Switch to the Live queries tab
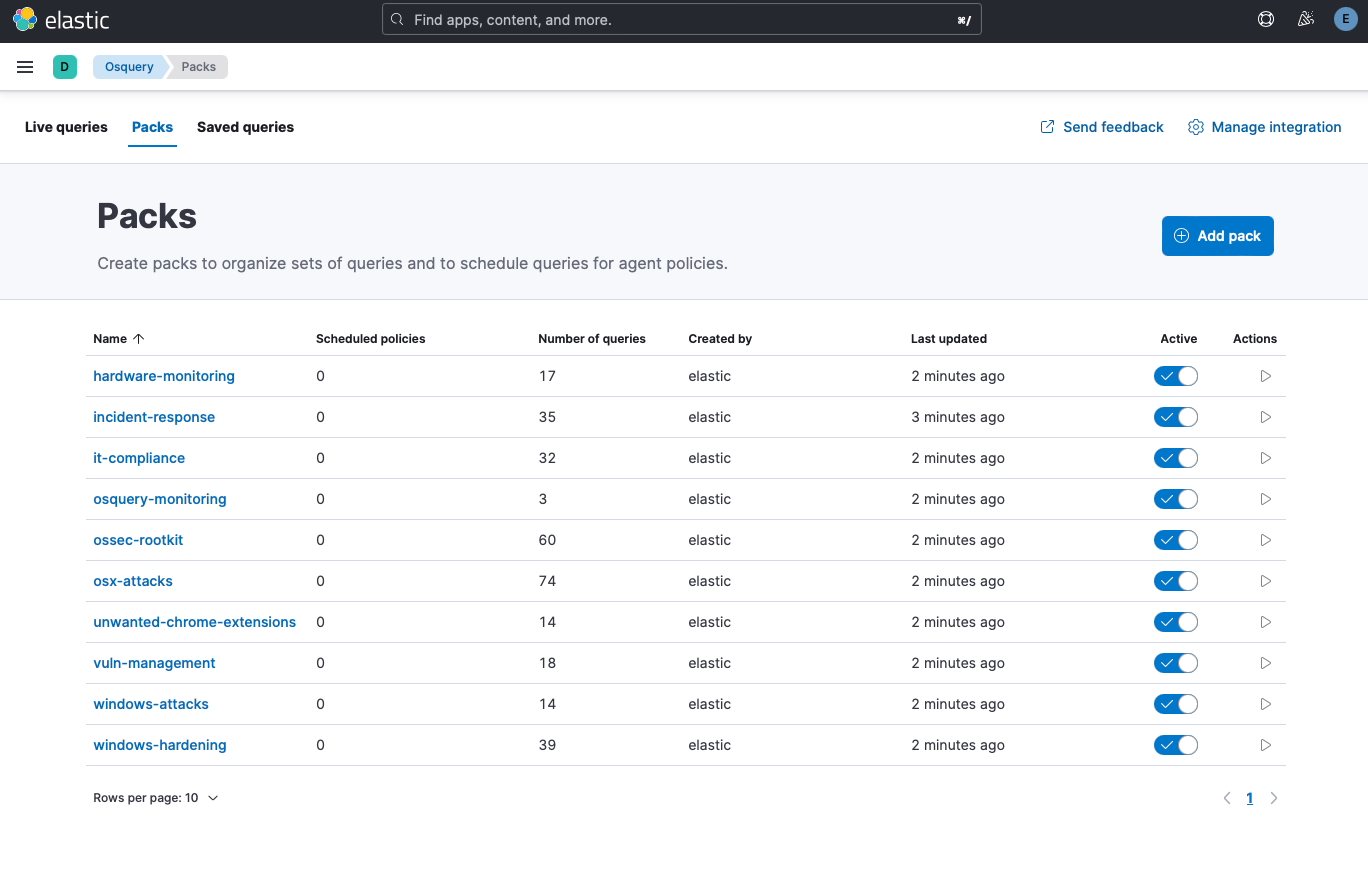This screenshot has width=1368, height=873. (66, 127)
